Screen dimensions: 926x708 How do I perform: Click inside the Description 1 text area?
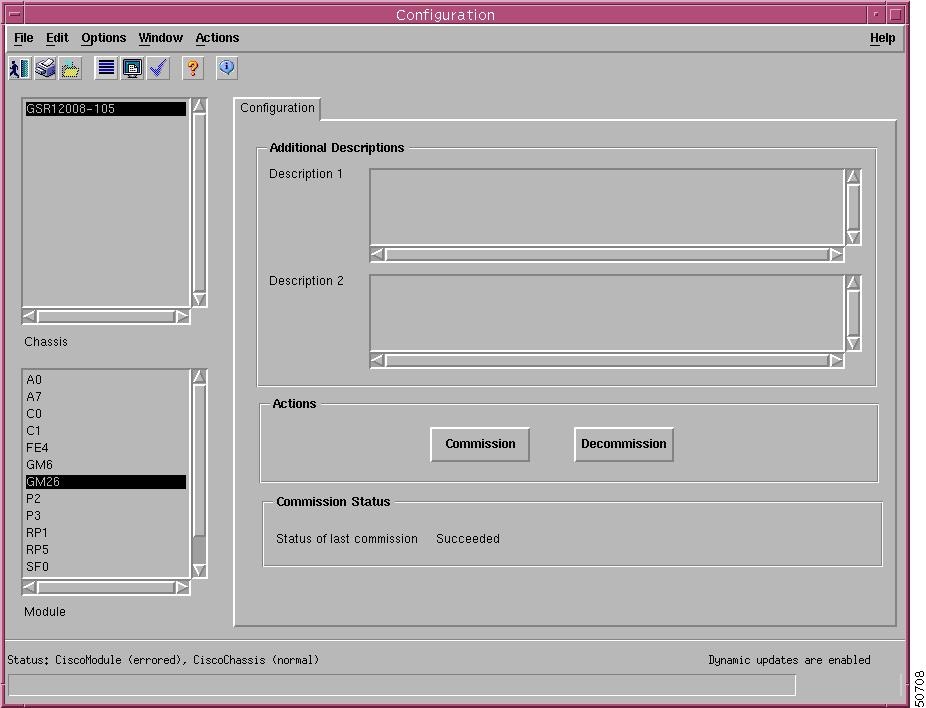pyautogui.click(x=607, y=207)
